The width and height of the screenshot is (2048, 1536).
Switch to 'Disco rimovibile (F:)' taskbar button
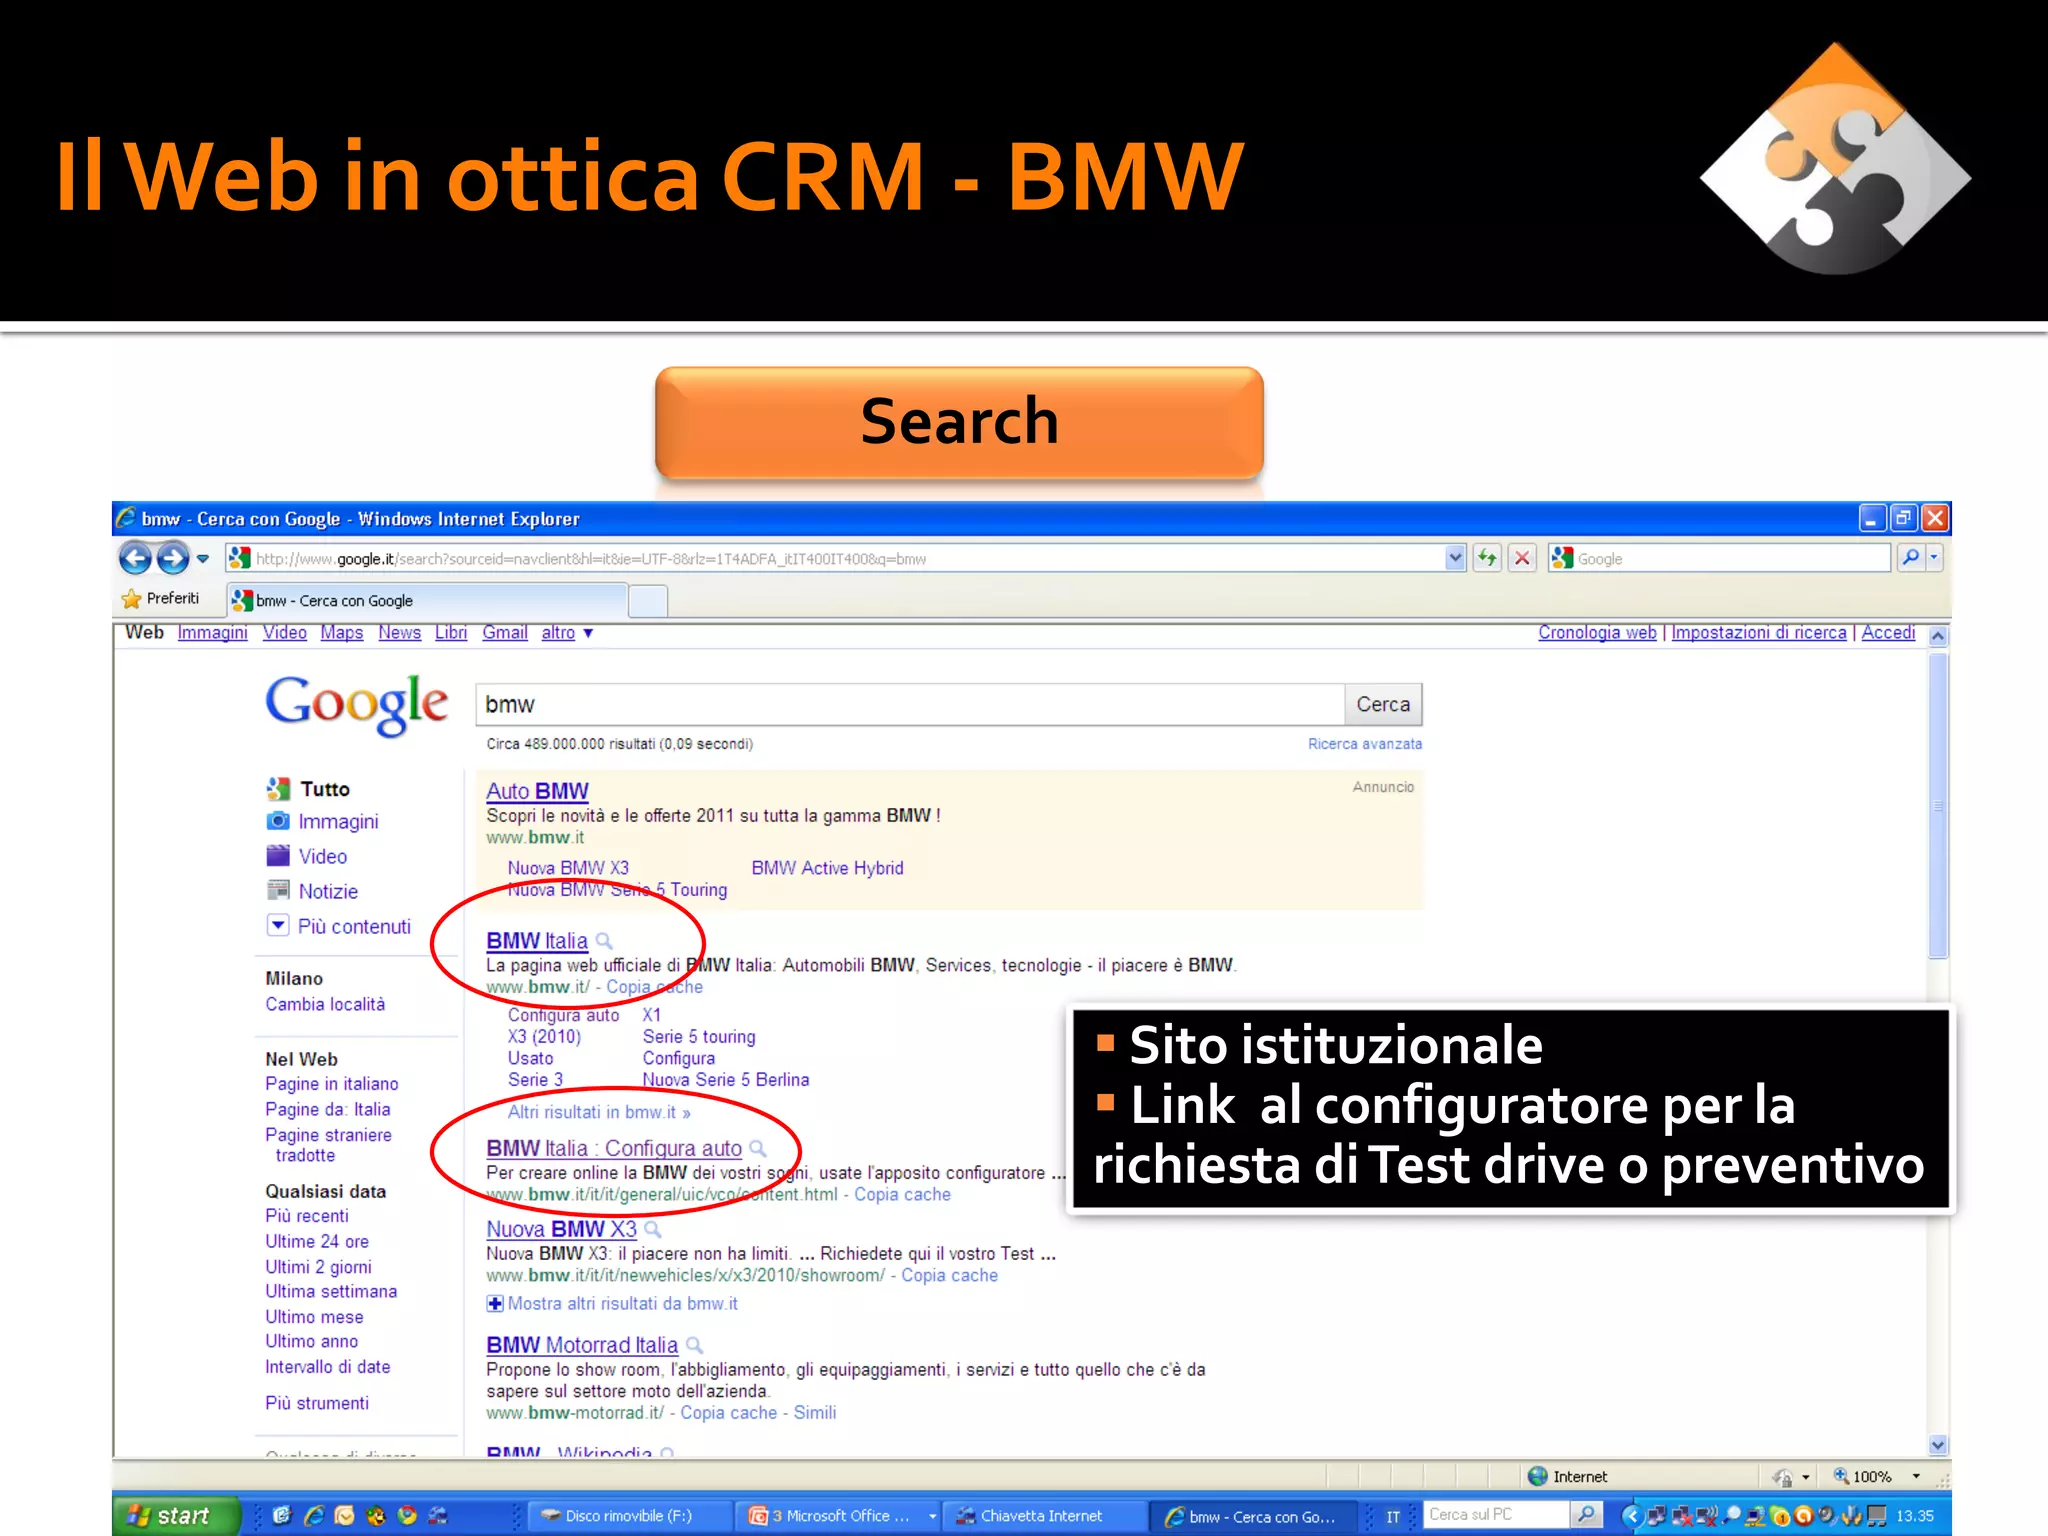coord(628,1516)
